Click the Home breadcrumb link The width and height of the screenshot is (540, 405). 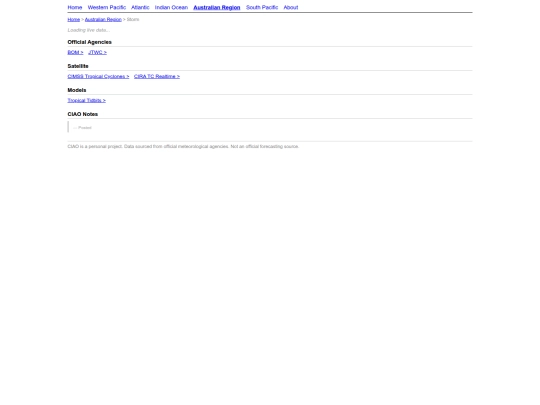[74, 19]
